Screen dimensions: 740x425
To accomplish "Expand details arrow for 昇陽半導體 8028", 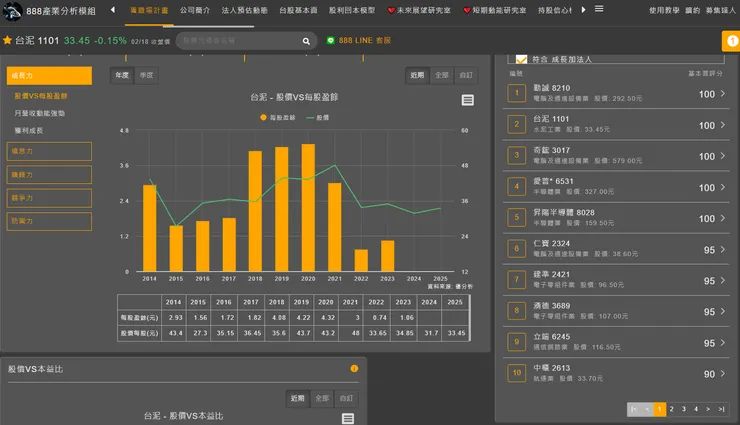I will [x=723, y=218].
